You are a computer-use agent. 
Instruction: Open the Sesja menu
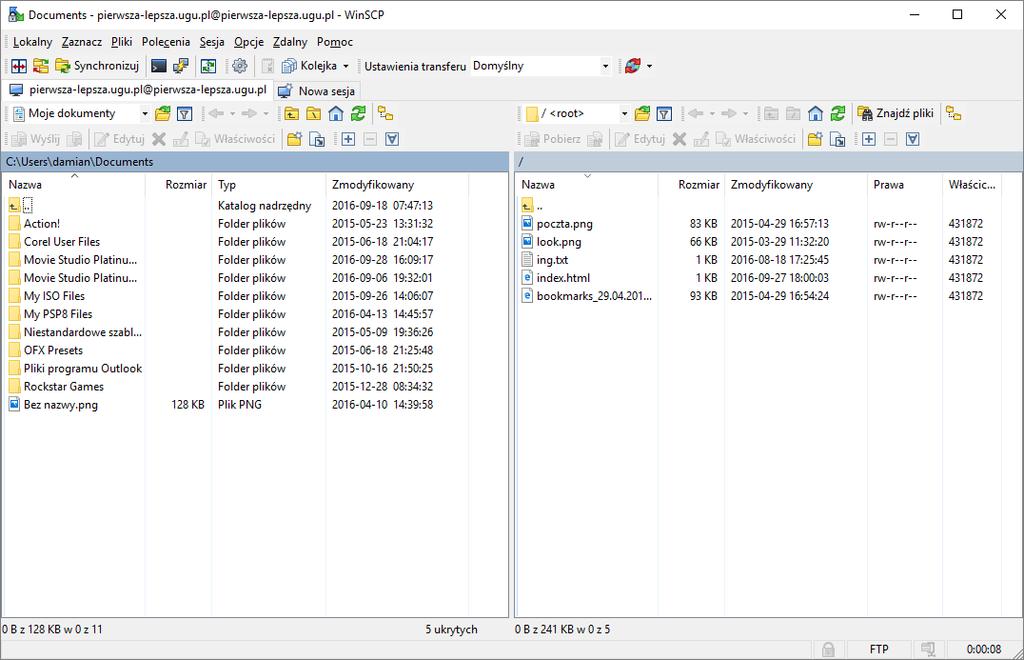(212, 42)
